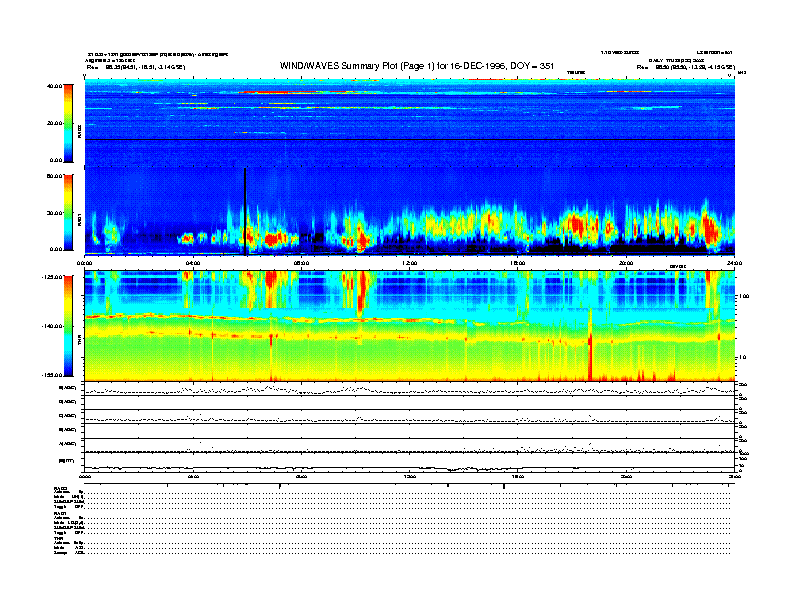
Task: Click the -125.00 value on TNR scale
Action: 52,277
